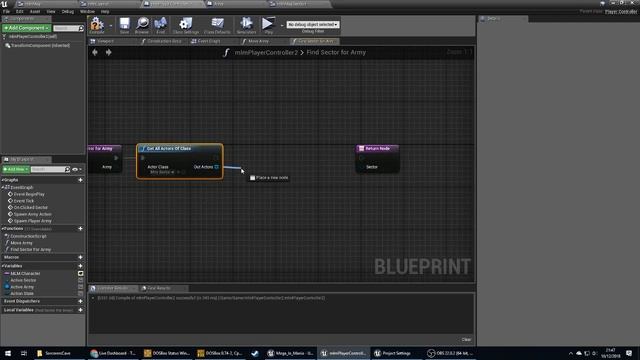Click search icon in My Blueprint panel
640x360 pixels.
point(67,169)
